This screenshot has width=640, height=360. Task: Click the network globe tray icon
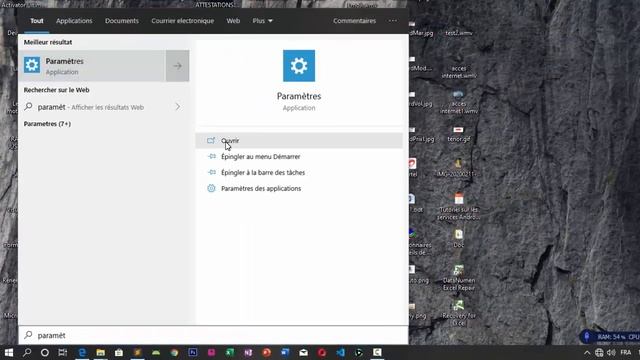coord(599,353)
